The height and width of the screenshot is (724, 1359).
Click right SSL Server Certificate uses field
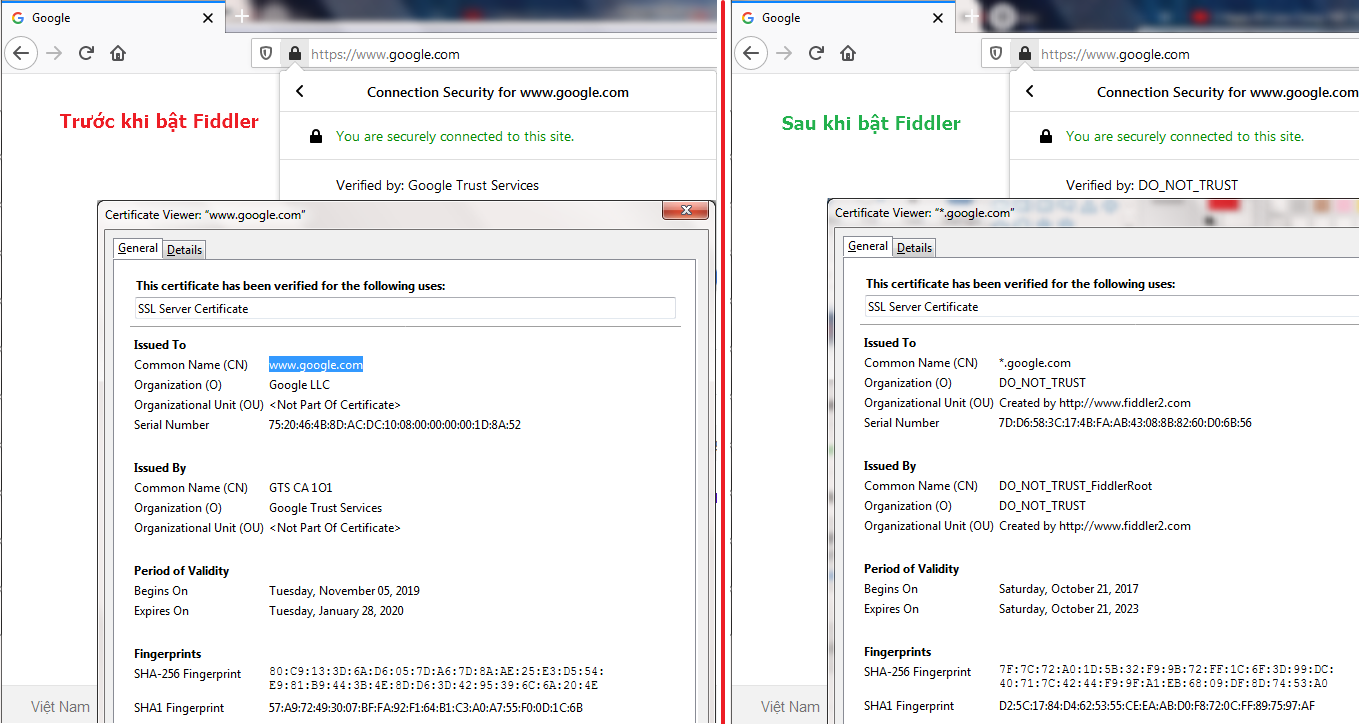point(1112,307)
